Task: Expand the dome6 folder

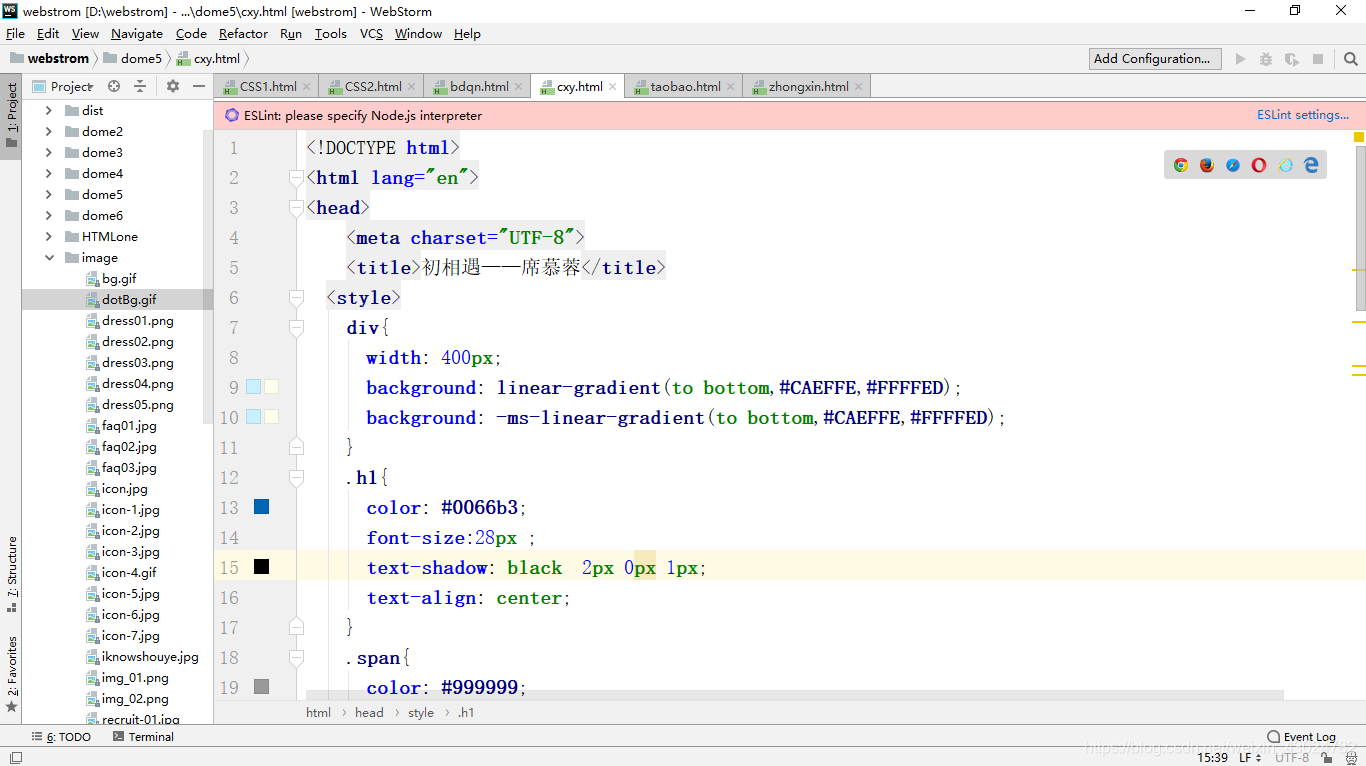Action: click(x=49, y=216)
